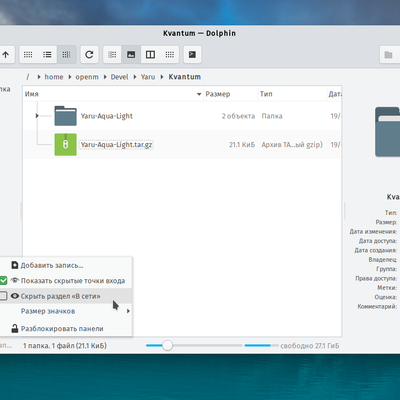Click свободно 27.1 ГиБ status text
Image resolution: width=400 pixels, height=400 pixels.
pos(310,346)
